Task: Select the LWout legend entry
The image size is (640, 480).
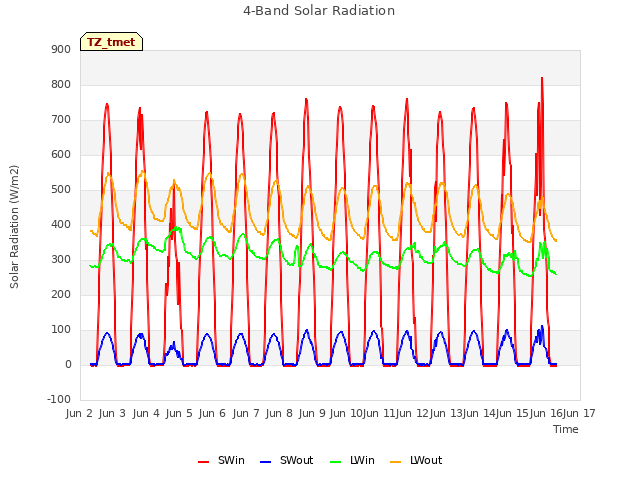Action: (416, 460)
